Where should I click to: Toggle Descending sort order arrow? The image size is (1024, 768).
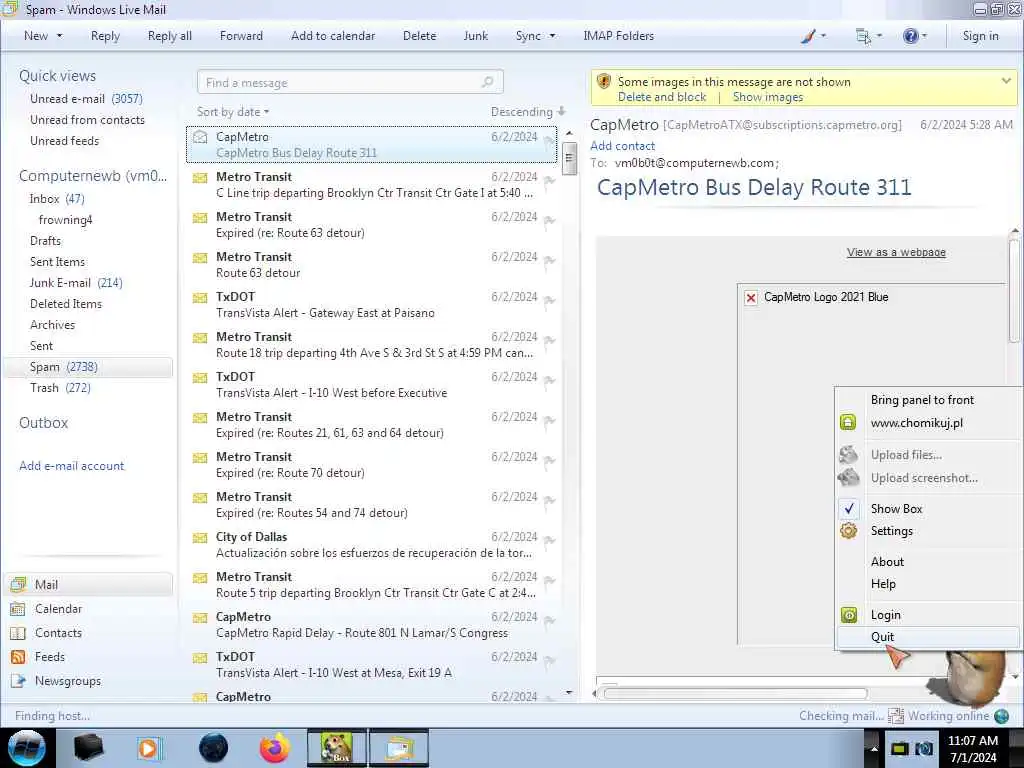pyautogui.click(x=561, y=112)
